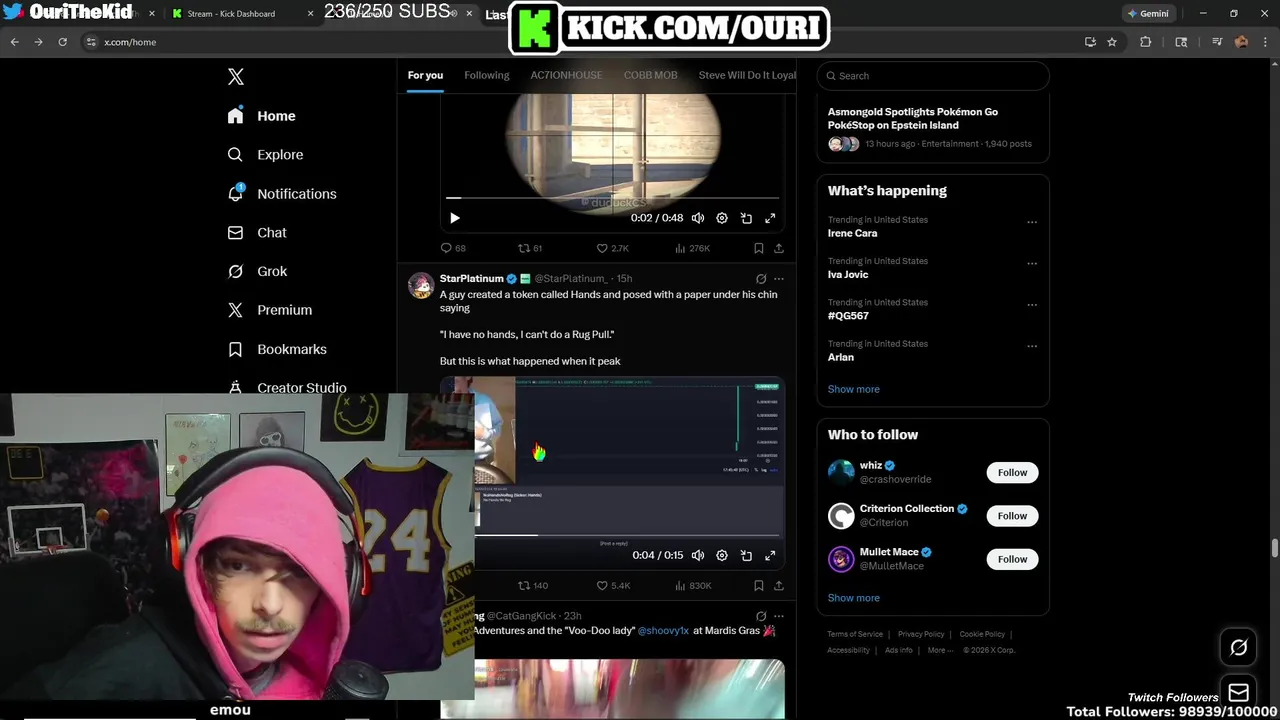
Task: Reload the page in Chrome toolbar
Action: click(x=62, y=42)
